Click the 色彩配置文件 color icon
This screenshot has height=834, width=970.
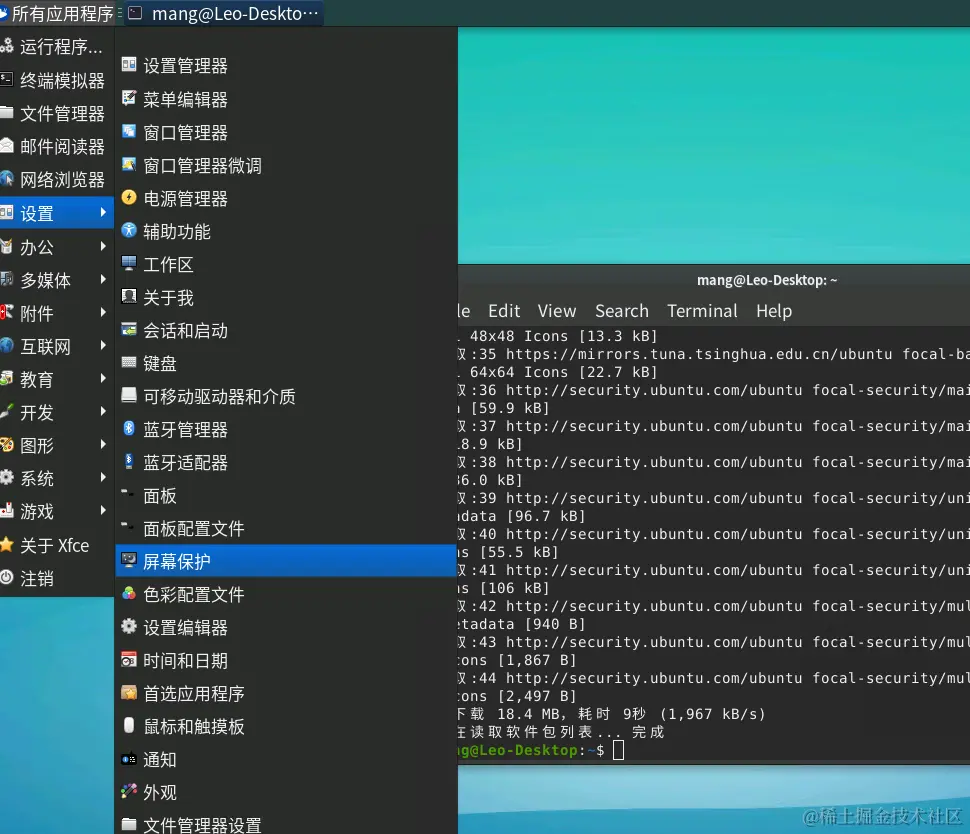click(129, 593)
